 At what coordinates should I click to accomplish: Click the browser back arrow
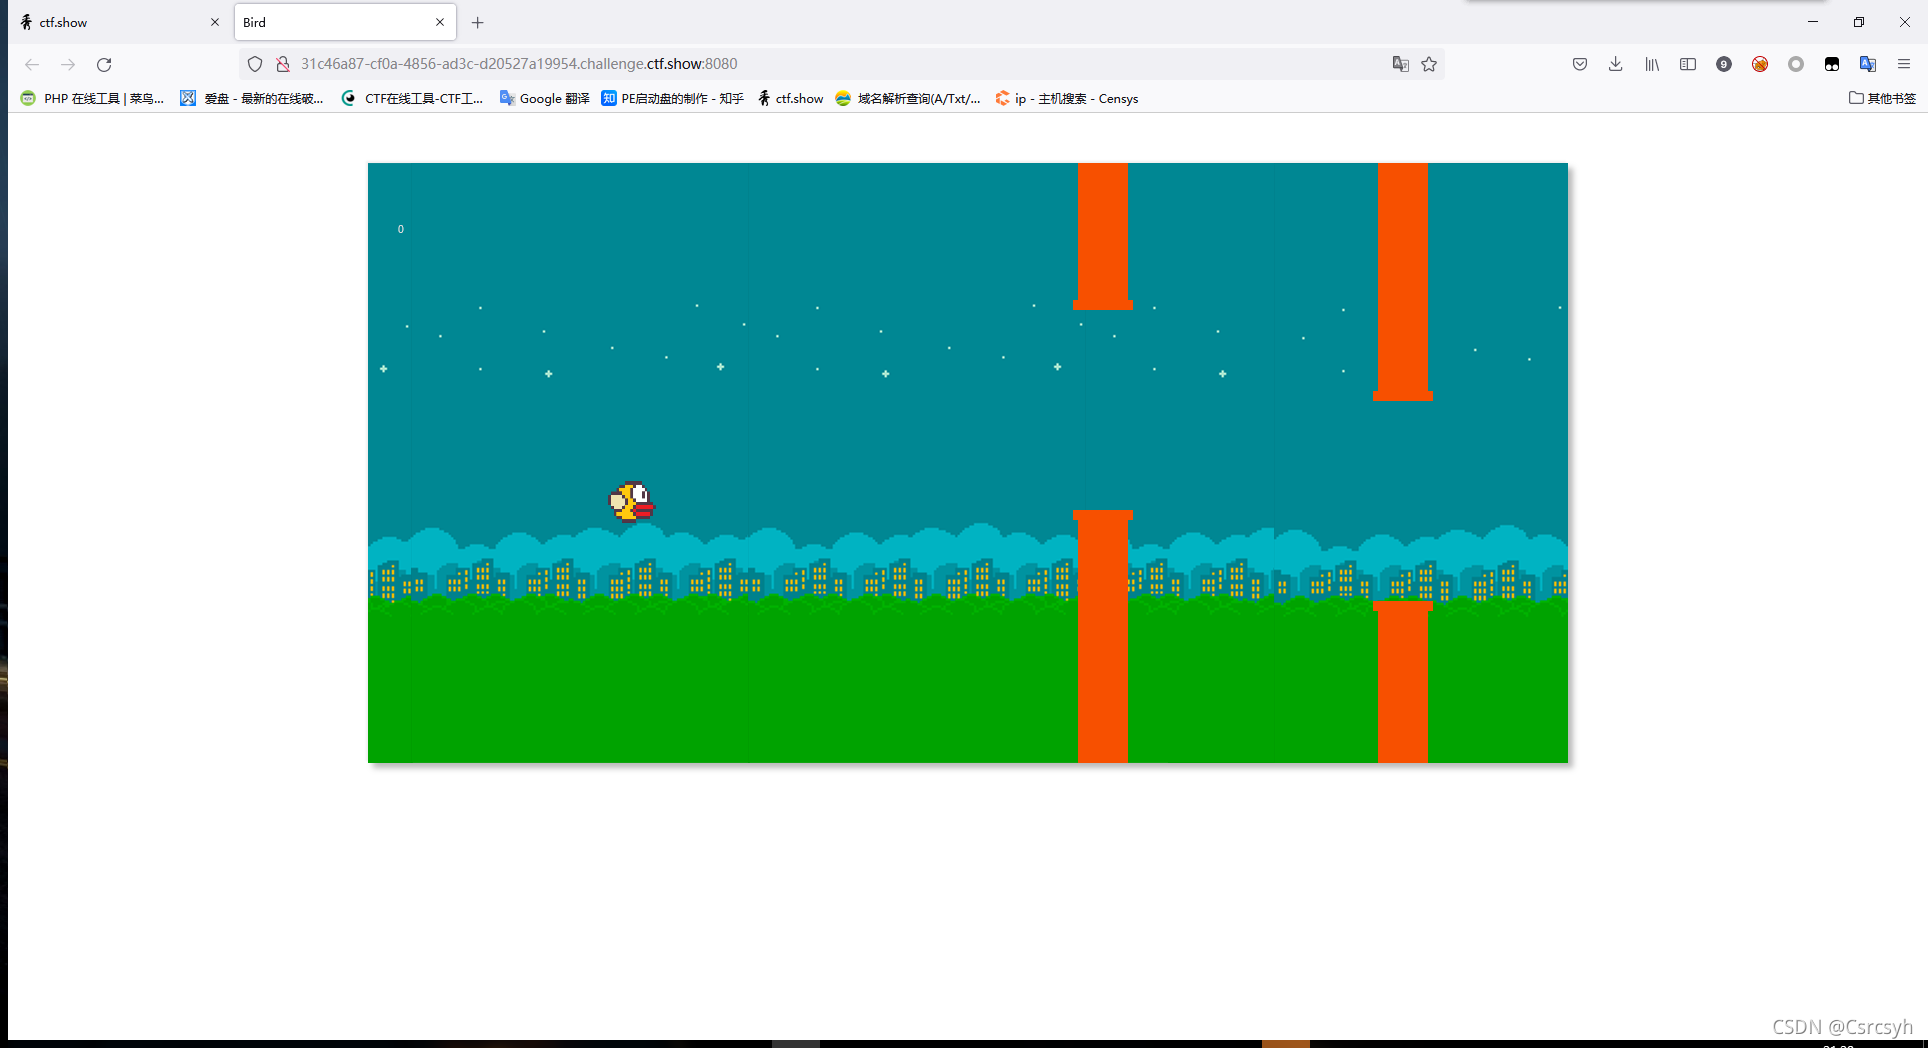point(32,64)
